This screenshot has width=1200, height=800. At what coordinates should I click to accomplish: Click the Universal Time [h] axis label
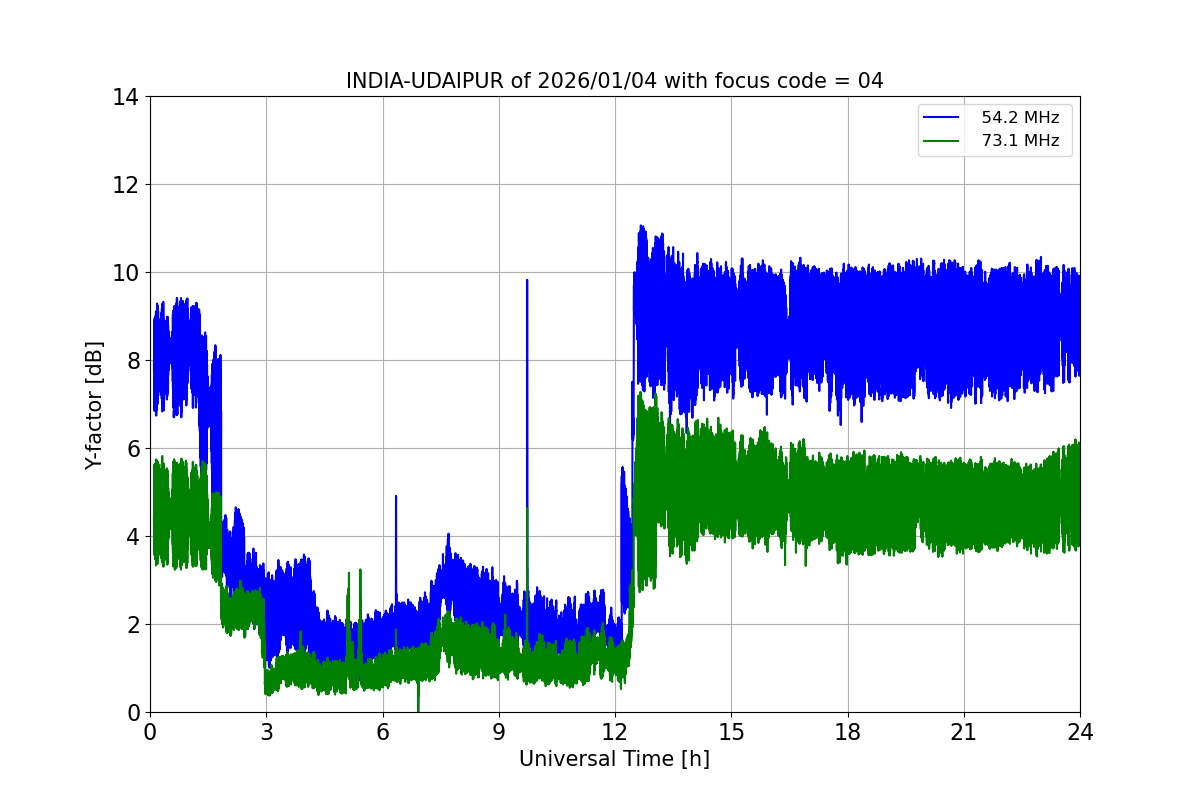614,760
